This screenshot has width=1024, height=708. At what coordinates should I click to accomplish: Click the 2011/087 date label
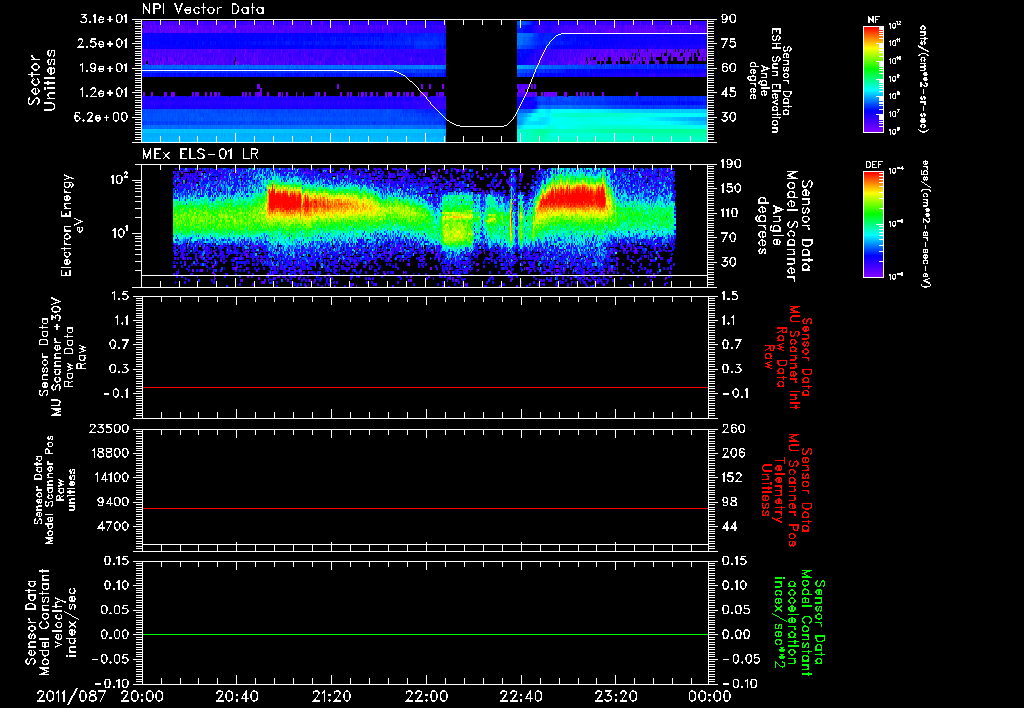71,696
